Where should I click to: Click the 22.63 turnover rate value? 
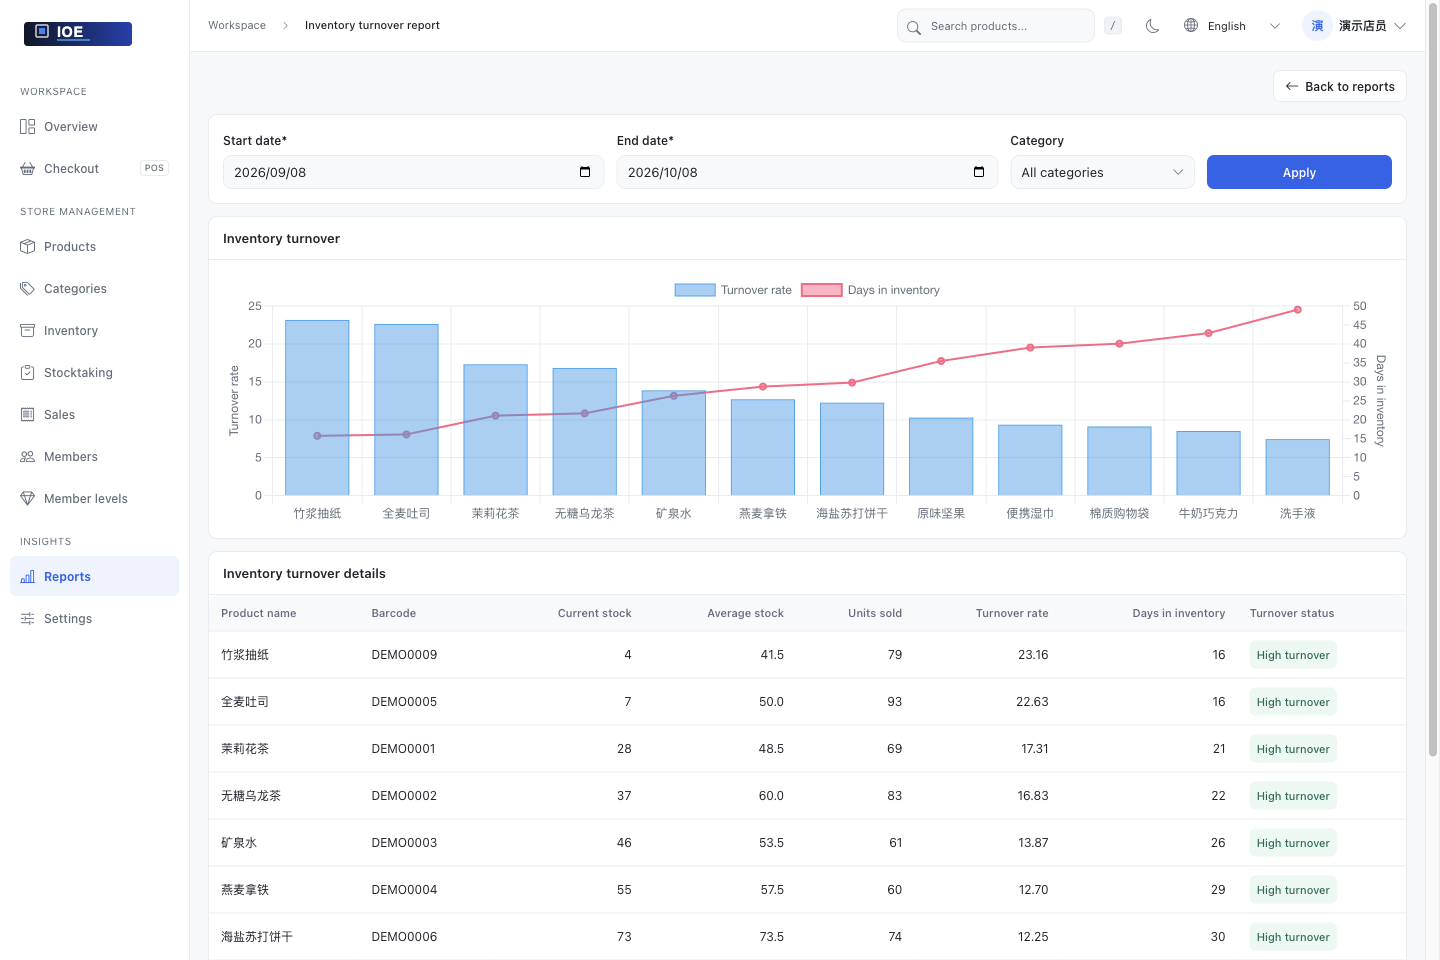[x=1032, y=702]
